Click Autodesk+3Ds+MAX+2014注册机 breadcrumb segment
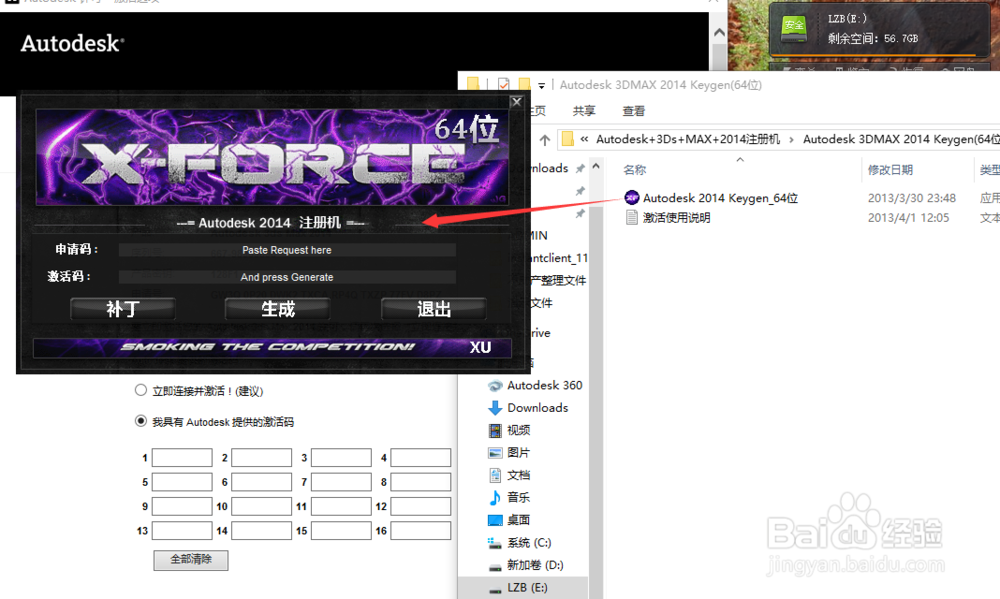Viewport: 1000px width, 599px height. click(x=688, y=139)
